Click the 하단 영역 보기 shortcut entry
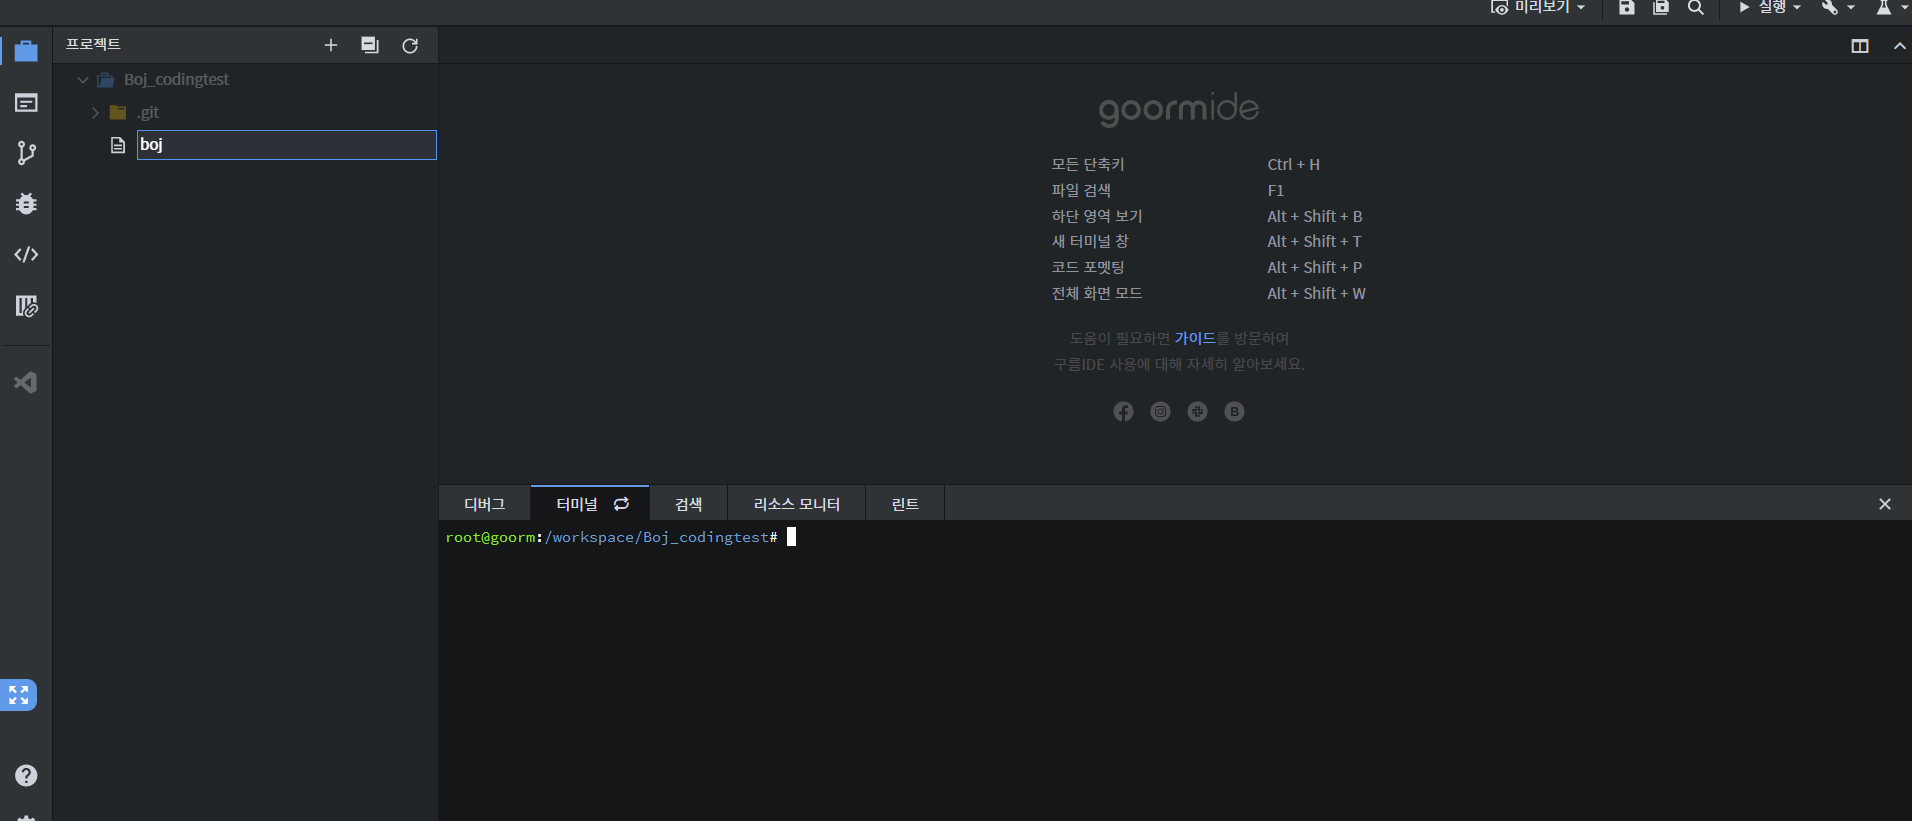Screen dimensions: 1912x821 [x=1097, y=216]
